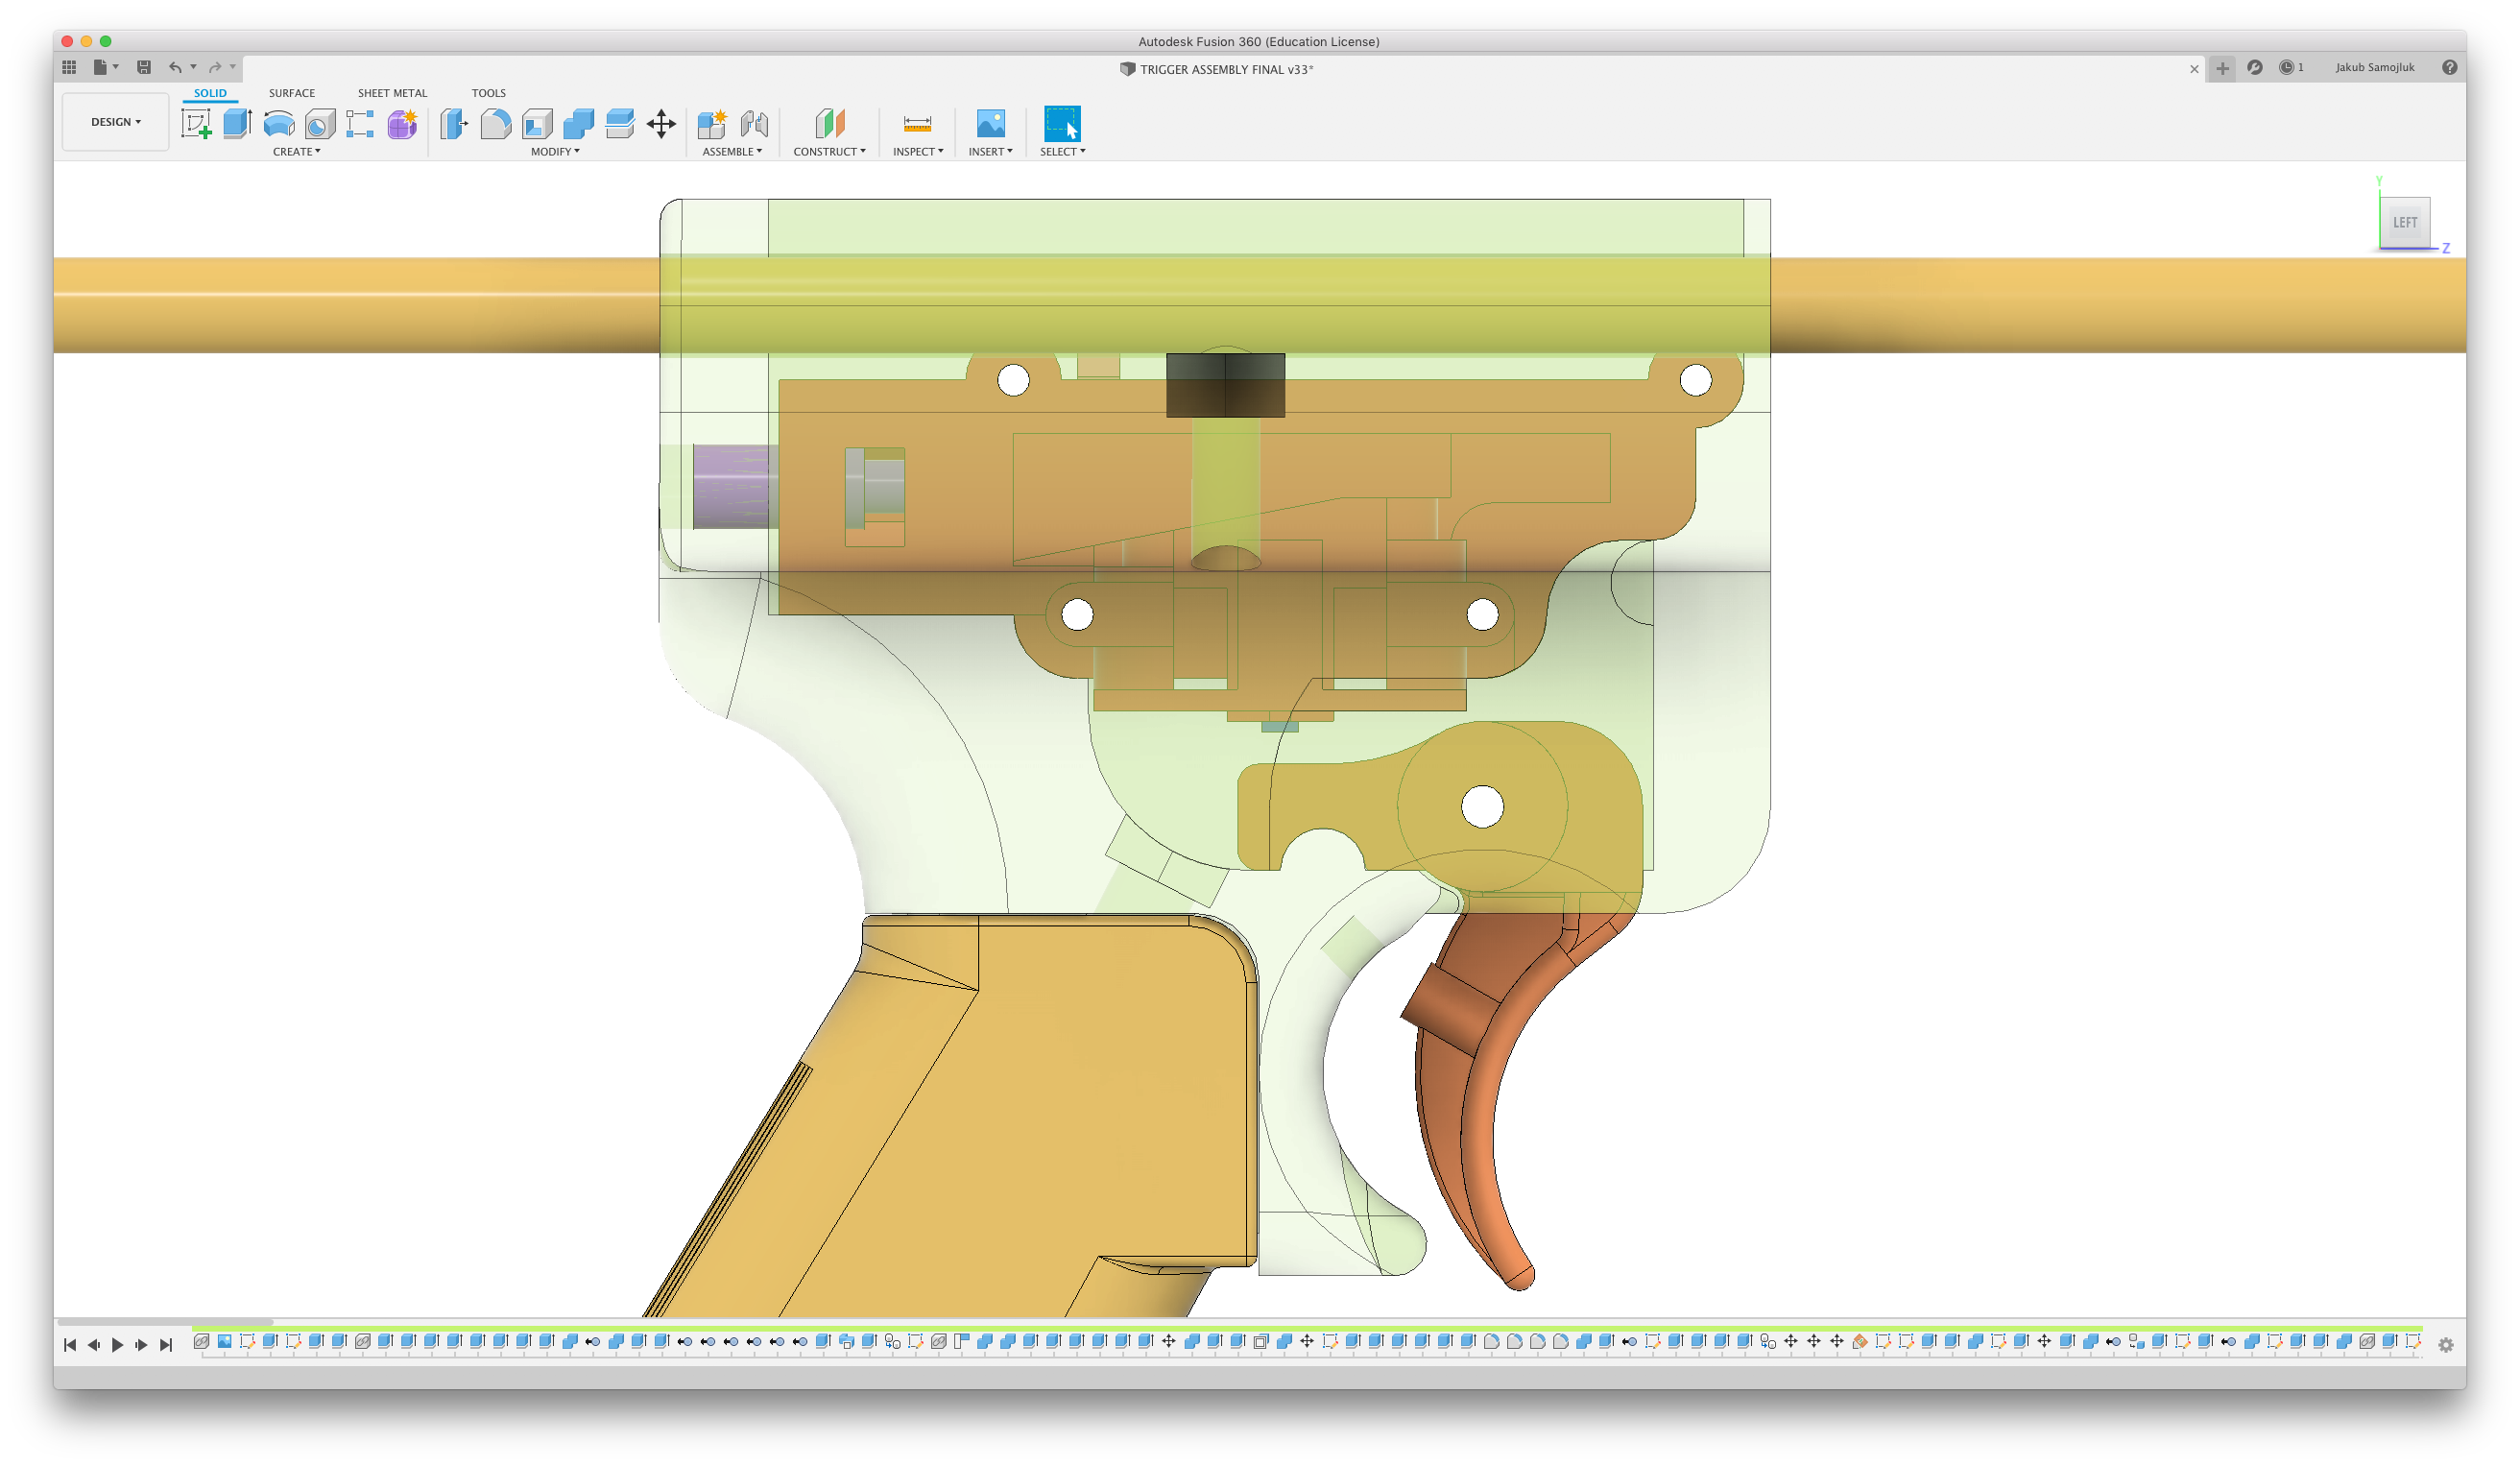The height and width of the screenshot is (1466, 2520).
Task: Click the Move/Copy arrows icon
Action: [x=661, y=124]
